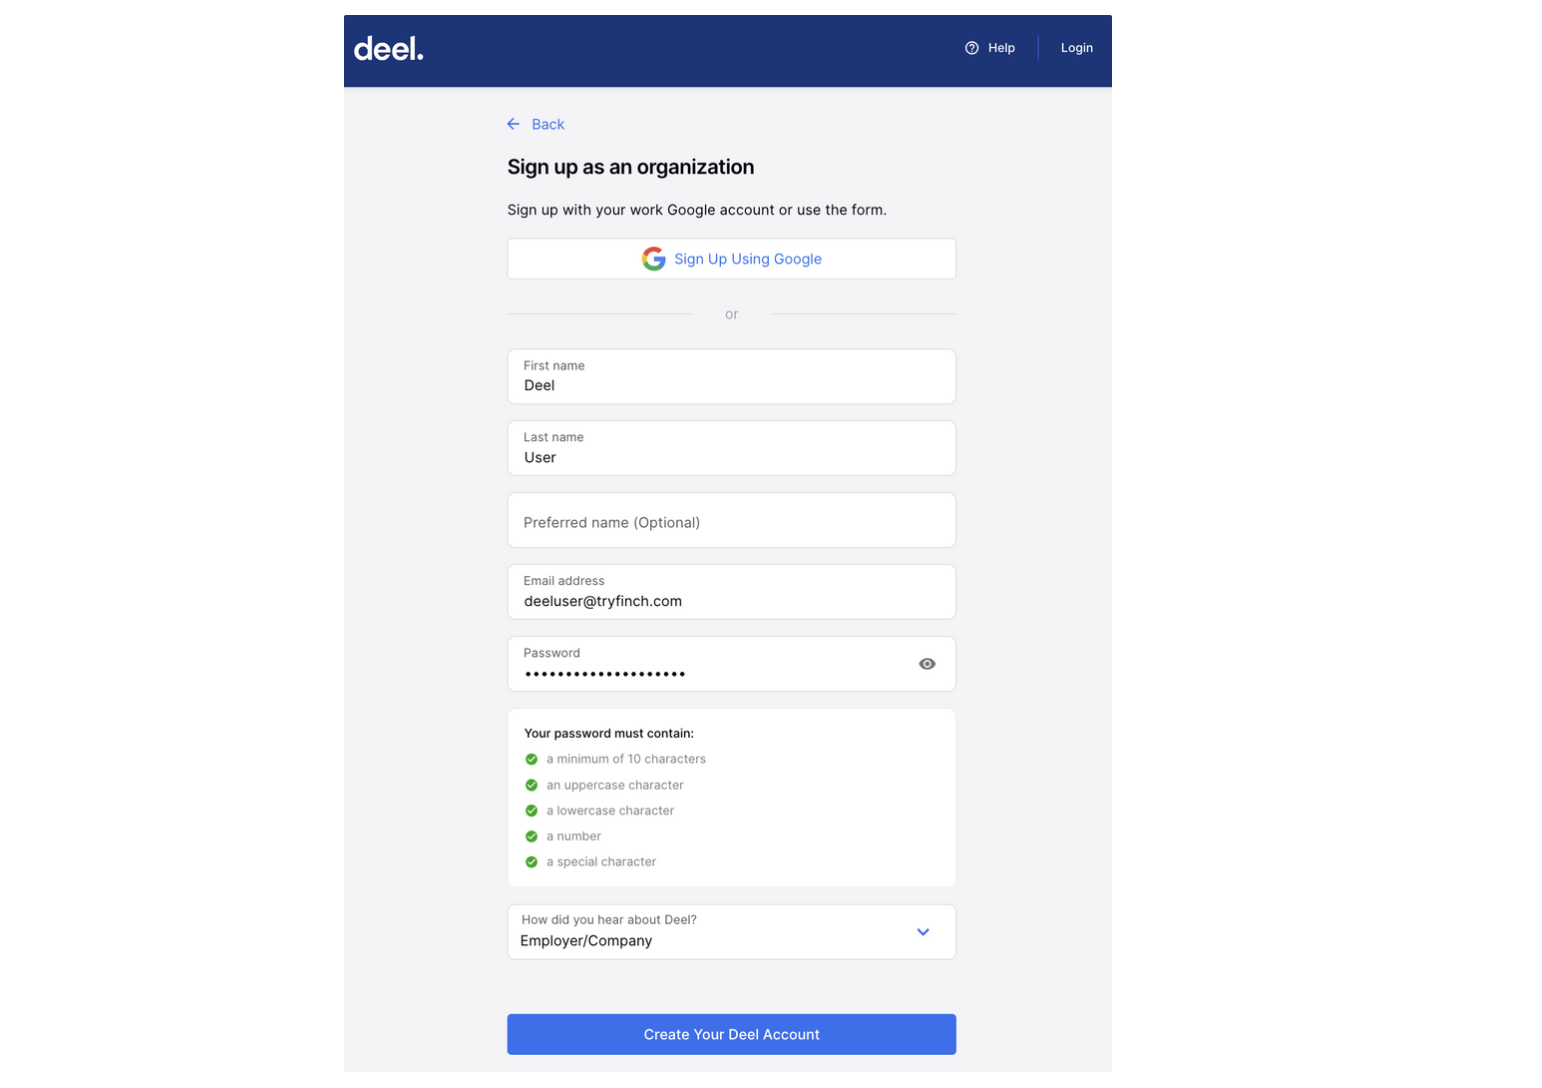Click the Help question mark icon in the header
This screenshot has height=1088, width=1542.
[x=971, y=47]
